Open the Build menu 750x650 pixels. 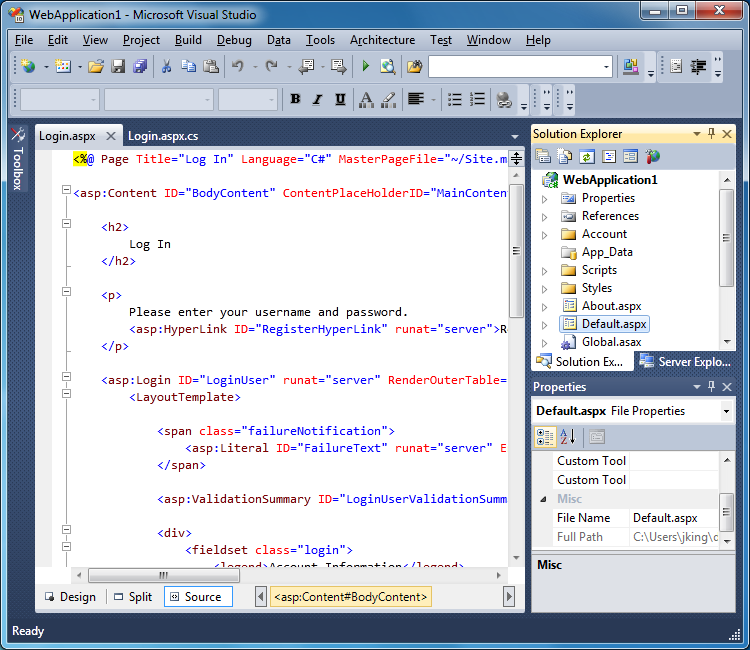click(x=188, y=40)
